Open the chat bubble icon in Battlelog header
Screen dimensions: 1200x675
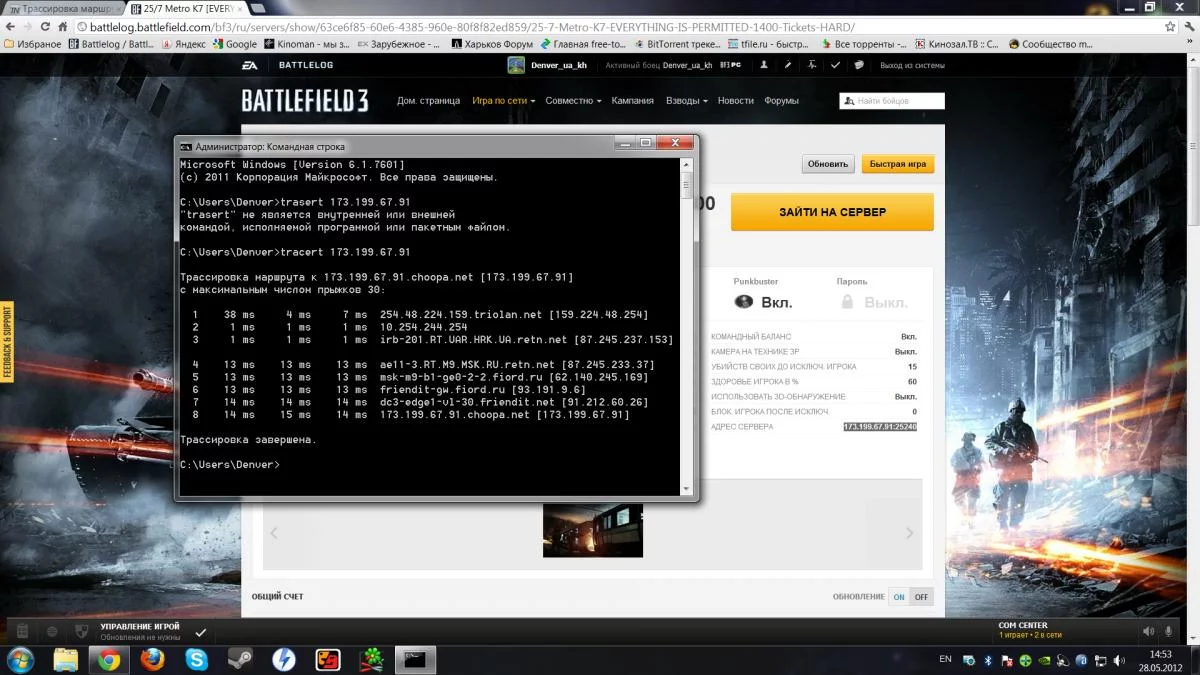tap(859, 65)
